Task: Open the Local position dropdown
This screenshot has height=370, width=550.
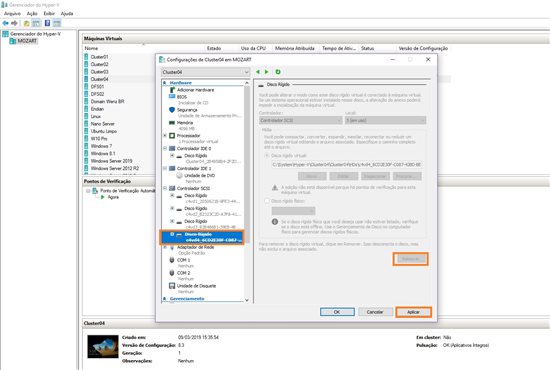Action: (385, 120)
